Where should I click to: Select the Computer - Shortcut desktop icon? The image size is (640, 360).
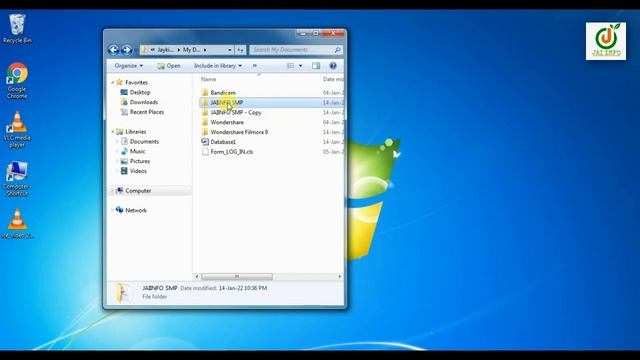pos(17,179)
